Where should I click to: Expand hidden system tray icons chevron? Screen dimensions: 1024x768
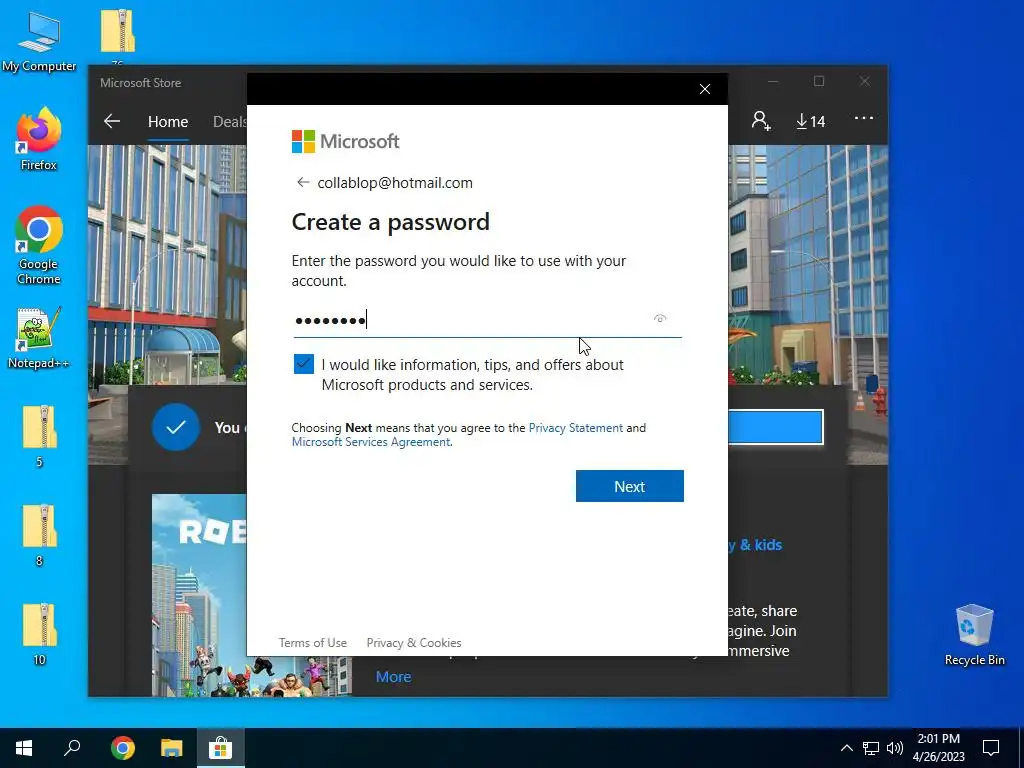click(x=846, y=748)
